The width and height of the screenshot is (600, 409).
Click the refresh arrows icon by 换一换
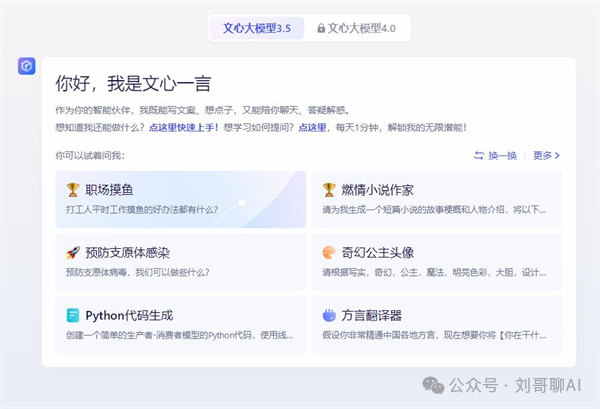point(479,155)
